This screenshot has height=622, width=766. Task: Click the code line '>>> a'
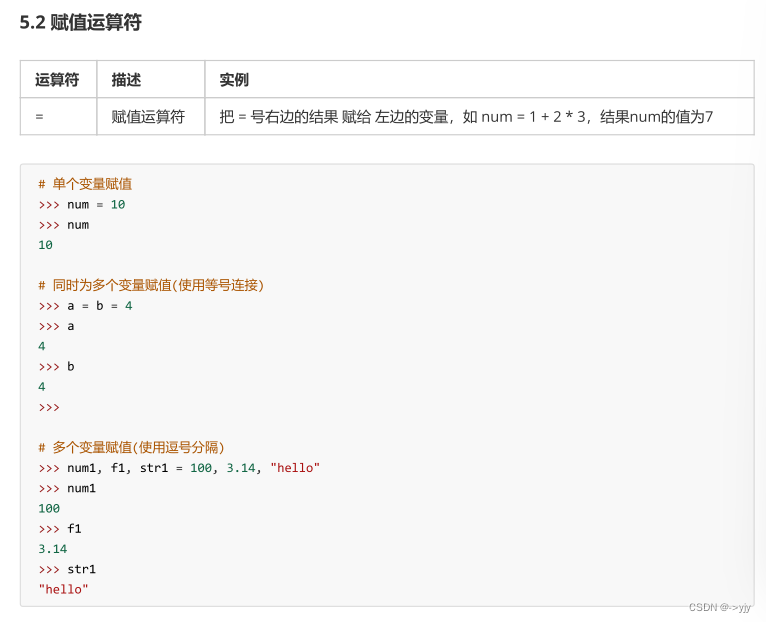56,326
